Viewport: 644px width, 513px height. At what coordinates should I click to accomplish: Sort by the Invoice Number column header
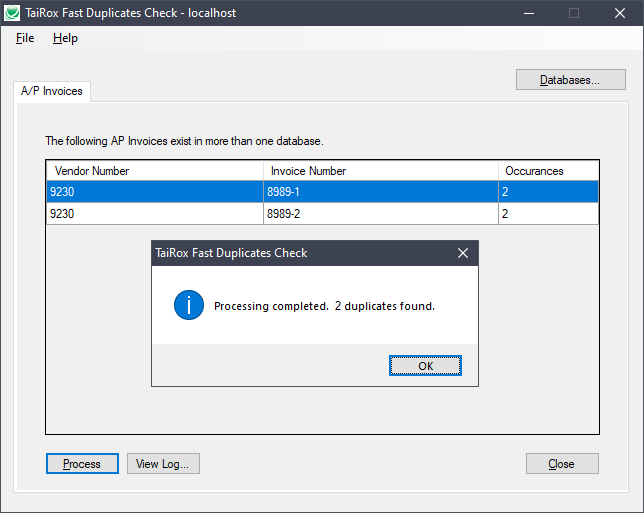point(380,171)
